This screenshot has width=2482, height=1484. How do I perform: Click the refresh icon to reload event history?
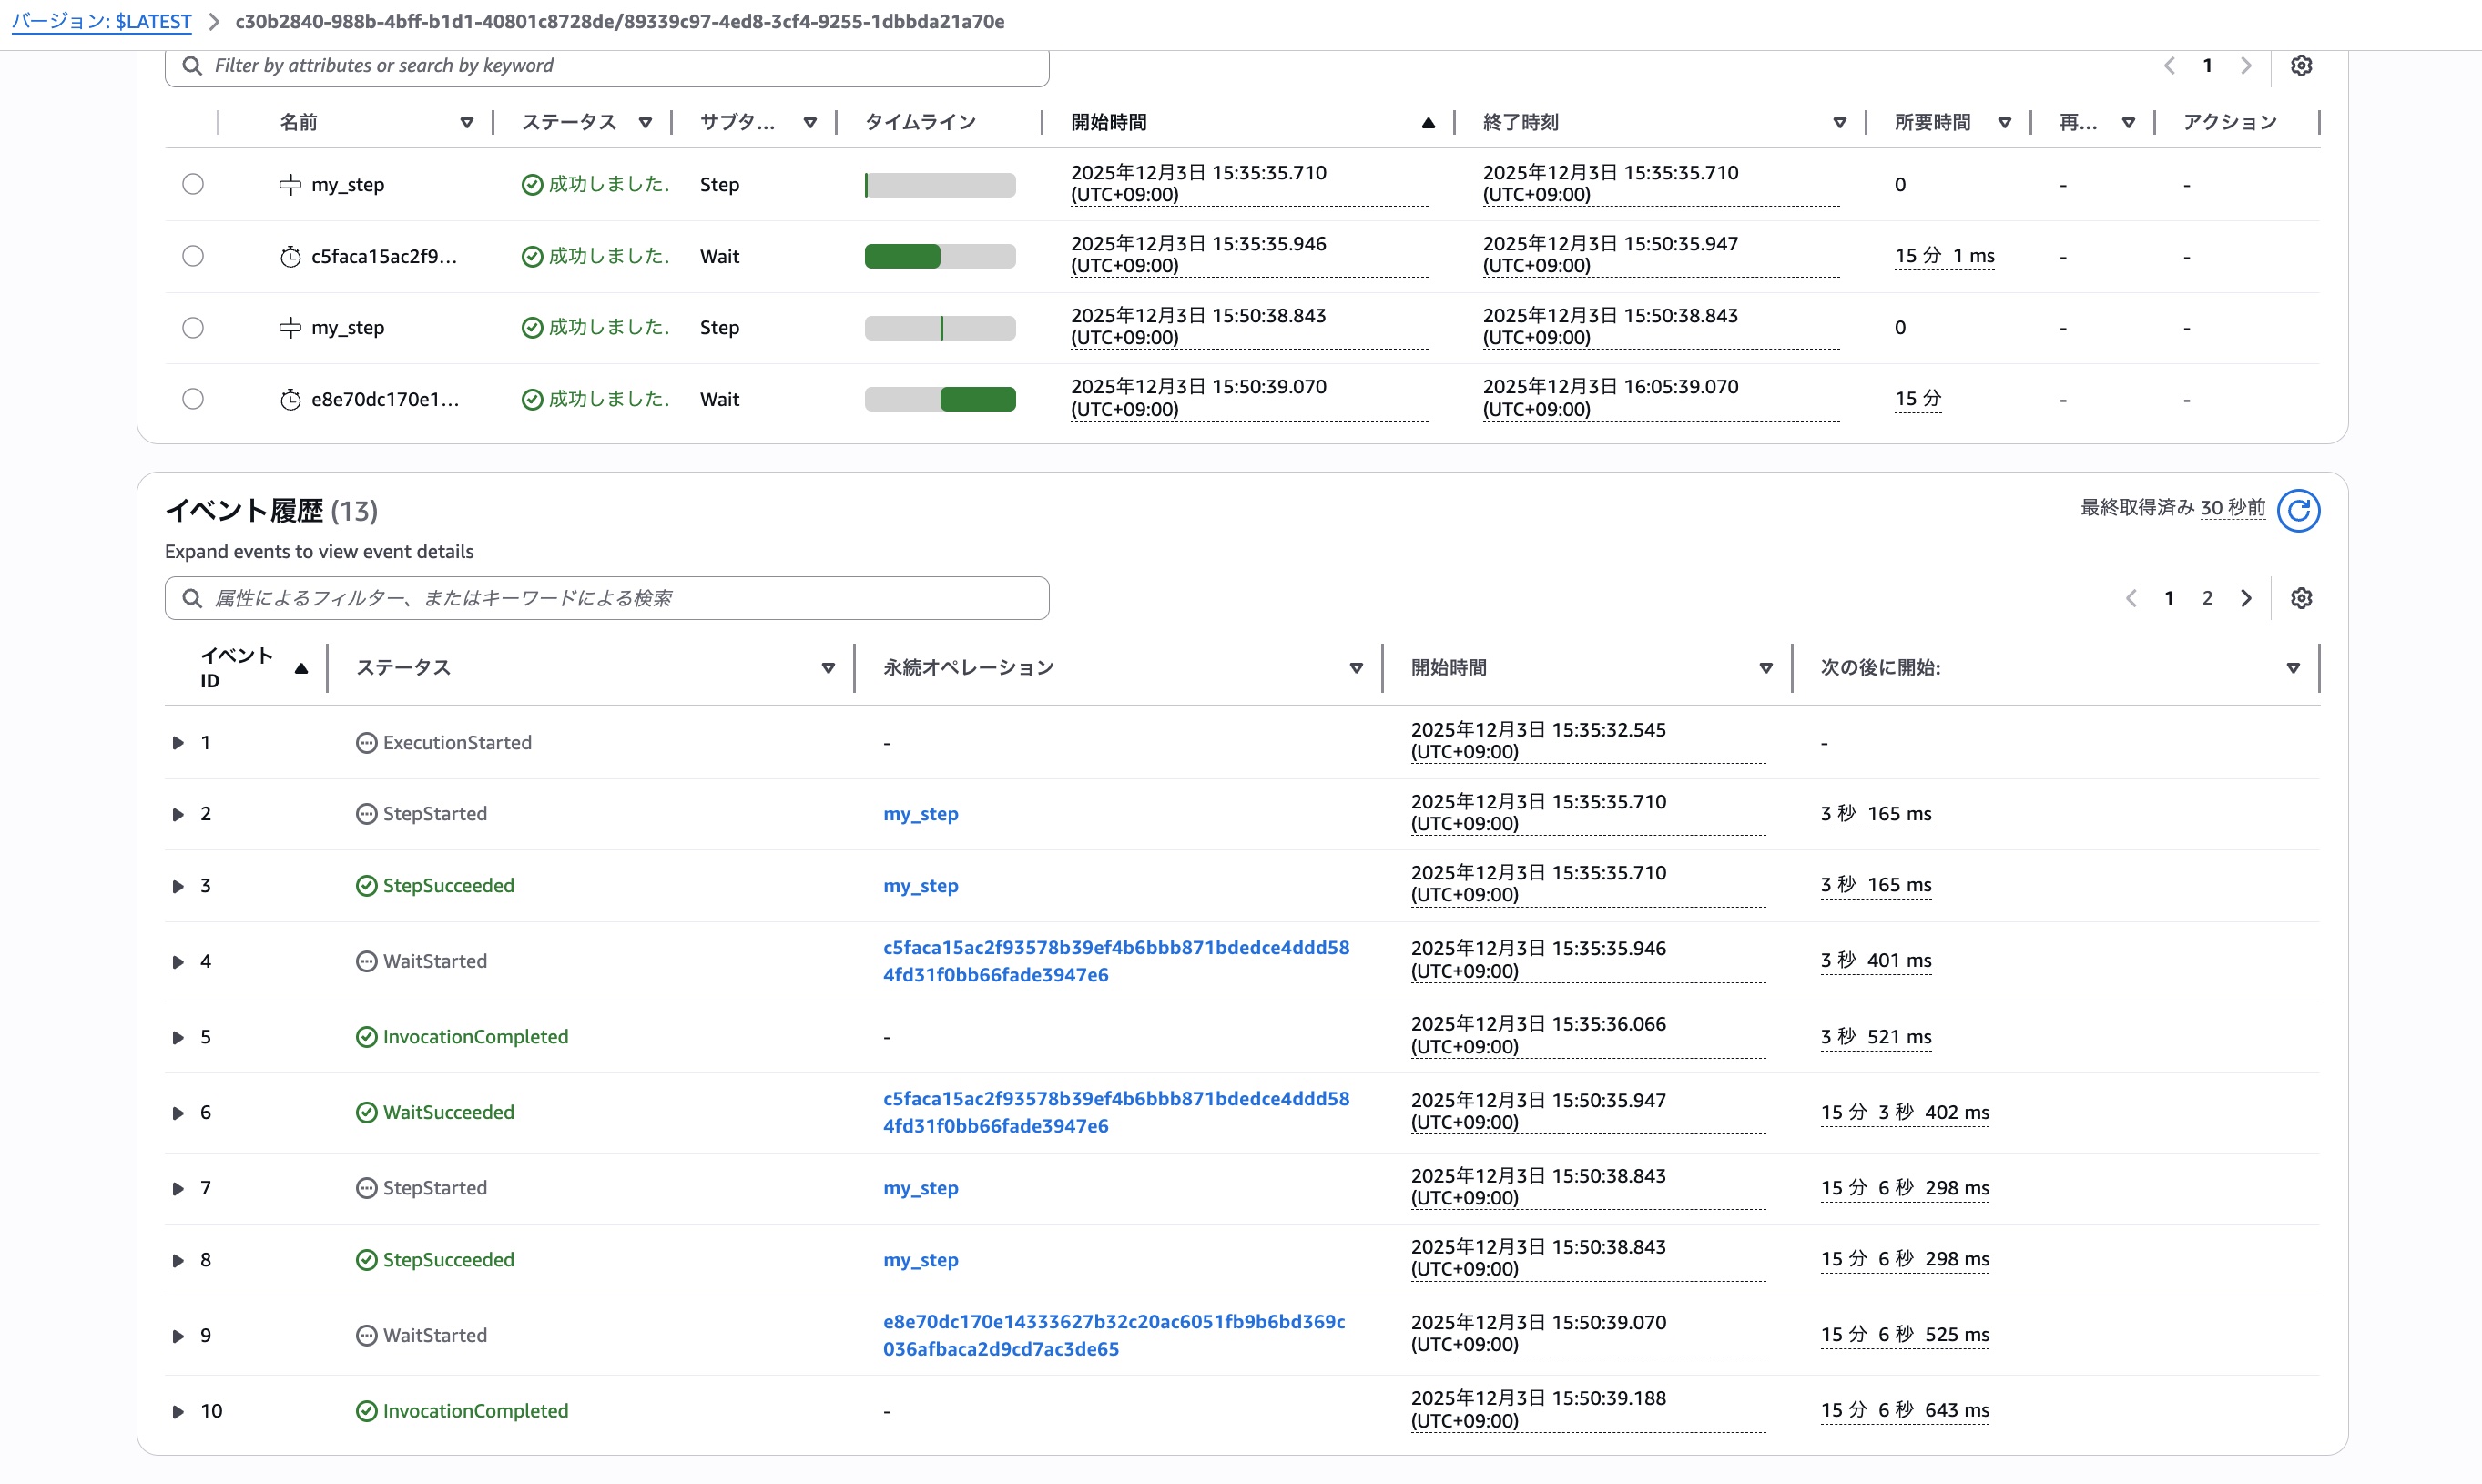tap(2299, 510)
